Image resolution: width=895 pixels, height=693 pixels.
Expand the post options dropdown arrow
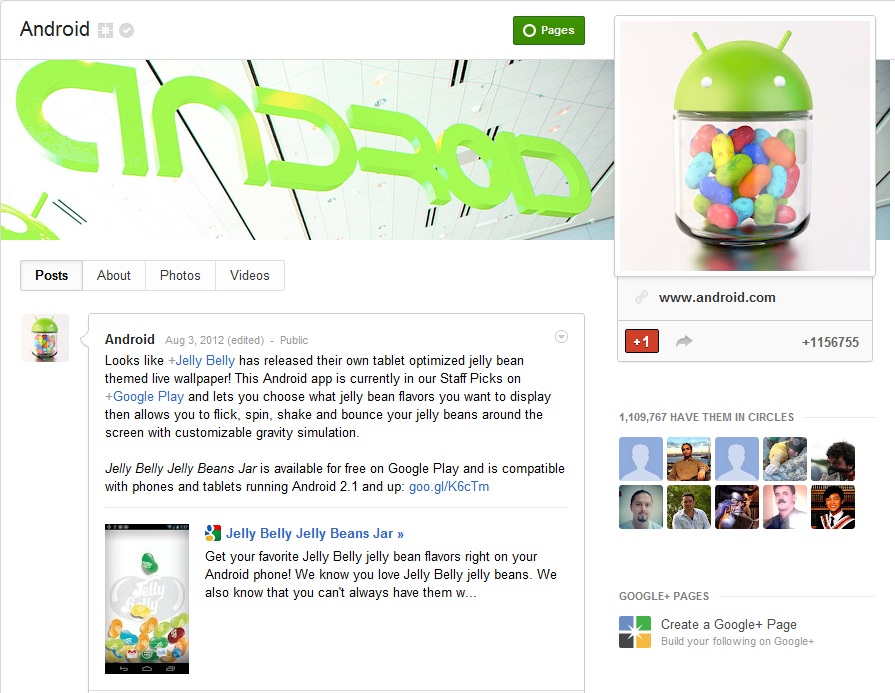(x=562, y=337)
